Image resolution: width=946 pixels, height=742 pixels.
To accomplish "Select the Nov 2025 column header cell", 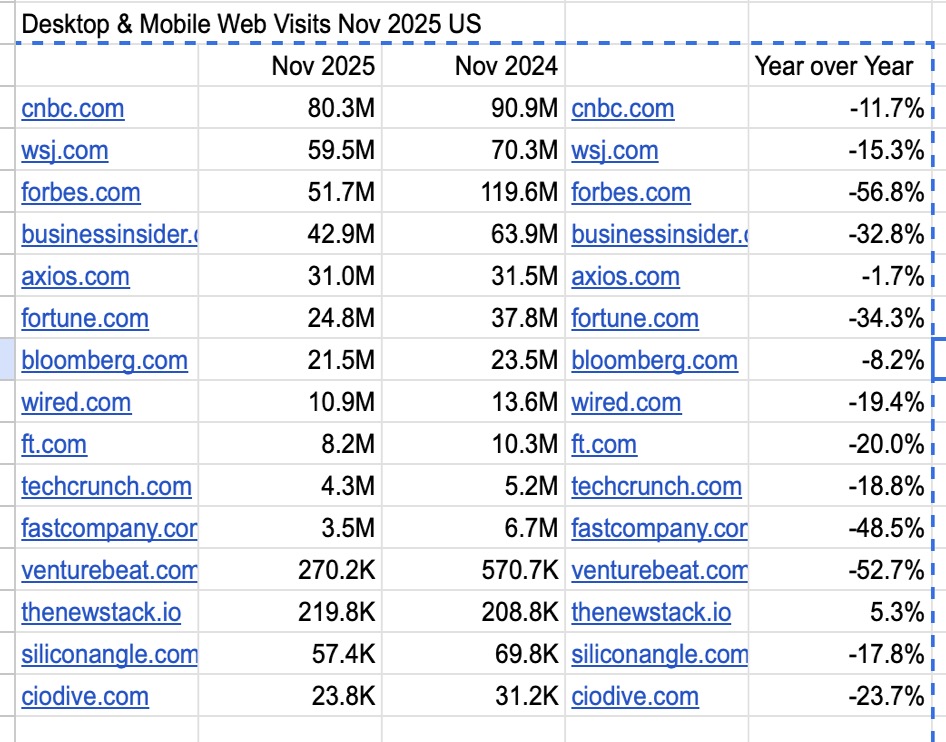I will pyautogui.click(x=323, y=67).
